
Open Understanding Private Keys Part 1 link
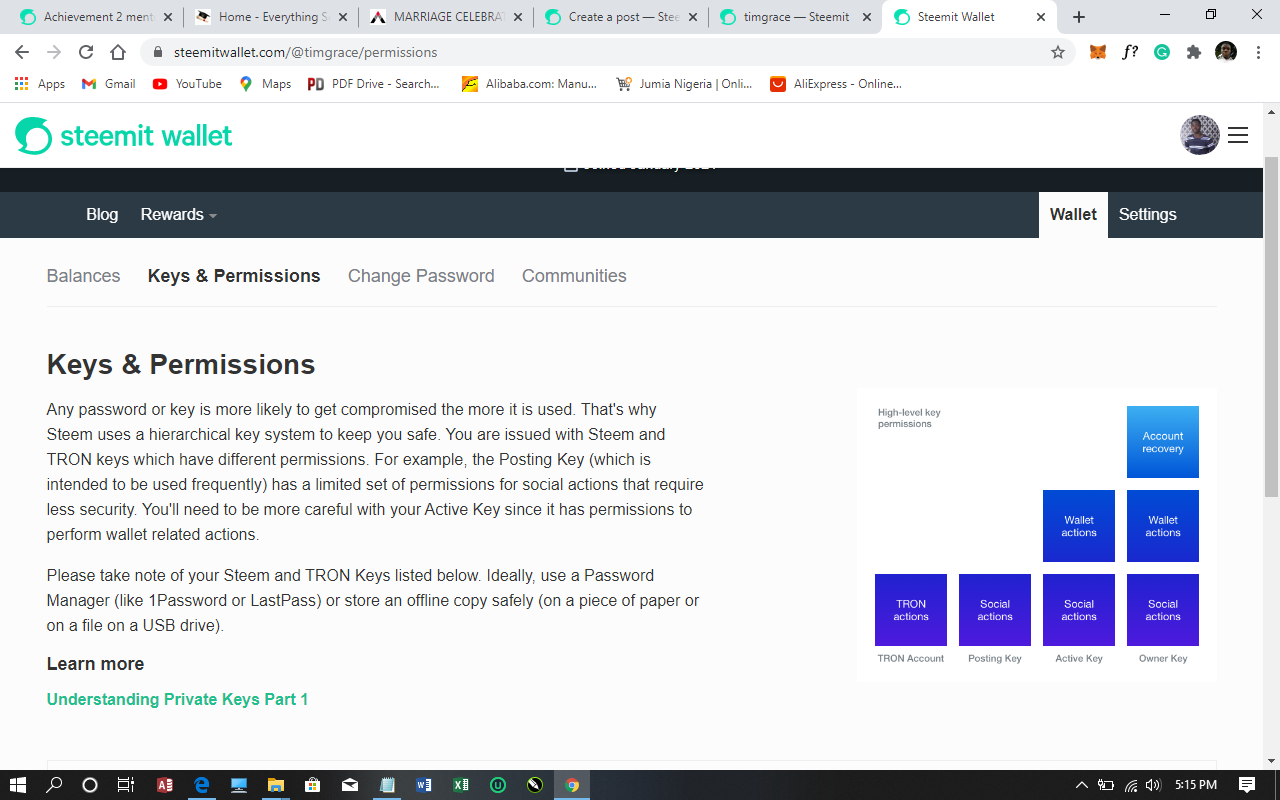(177, 699)
